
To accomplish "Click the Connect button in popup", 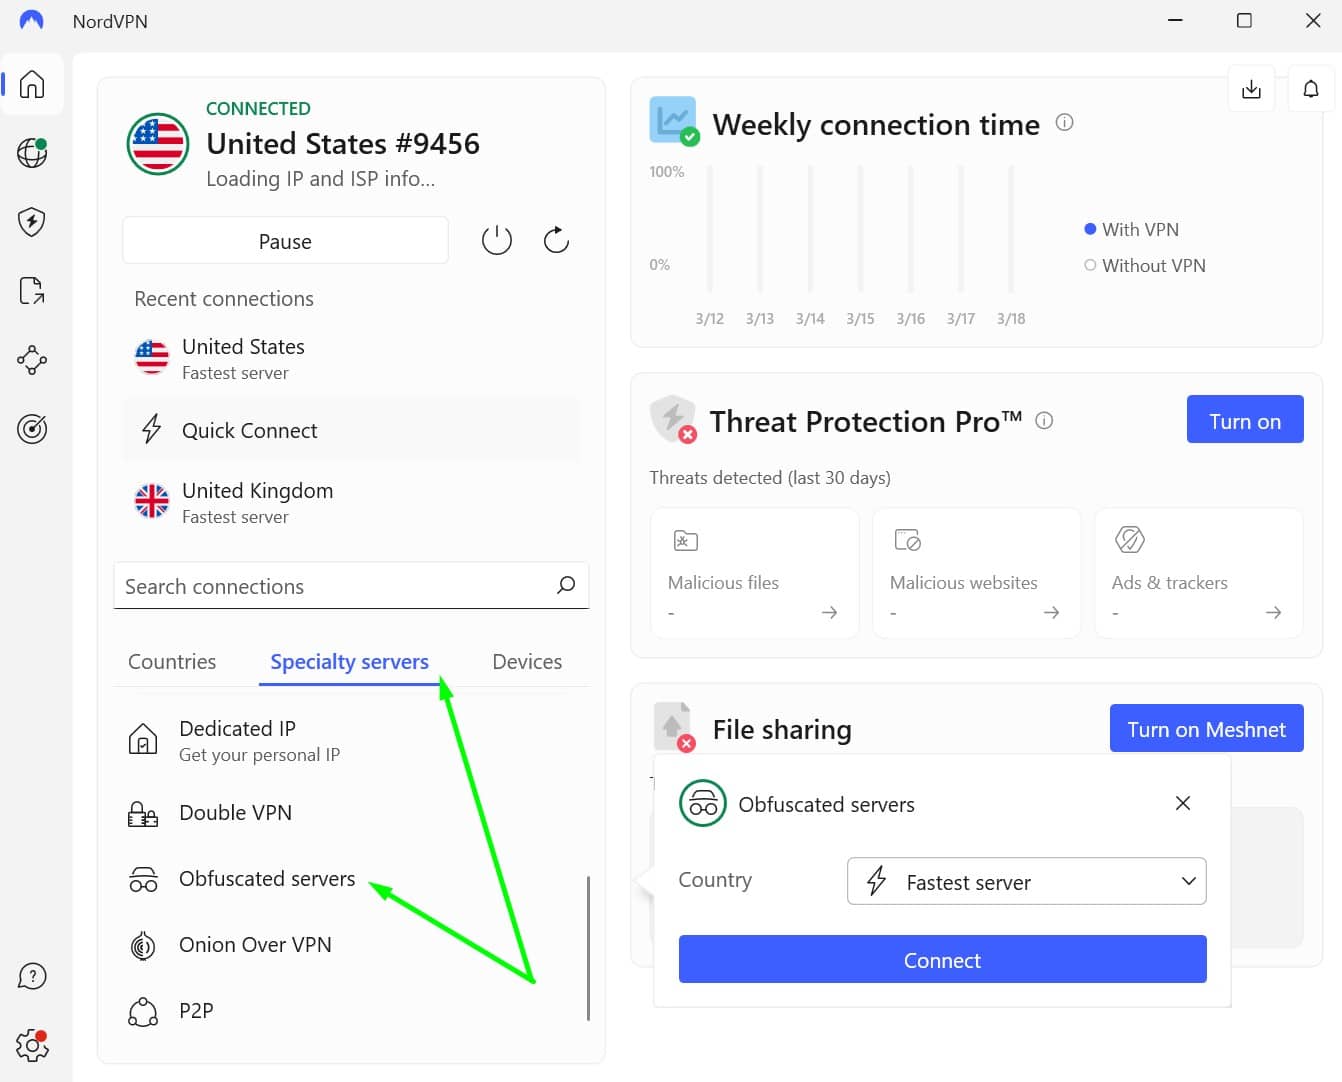I will click(942, 960).
